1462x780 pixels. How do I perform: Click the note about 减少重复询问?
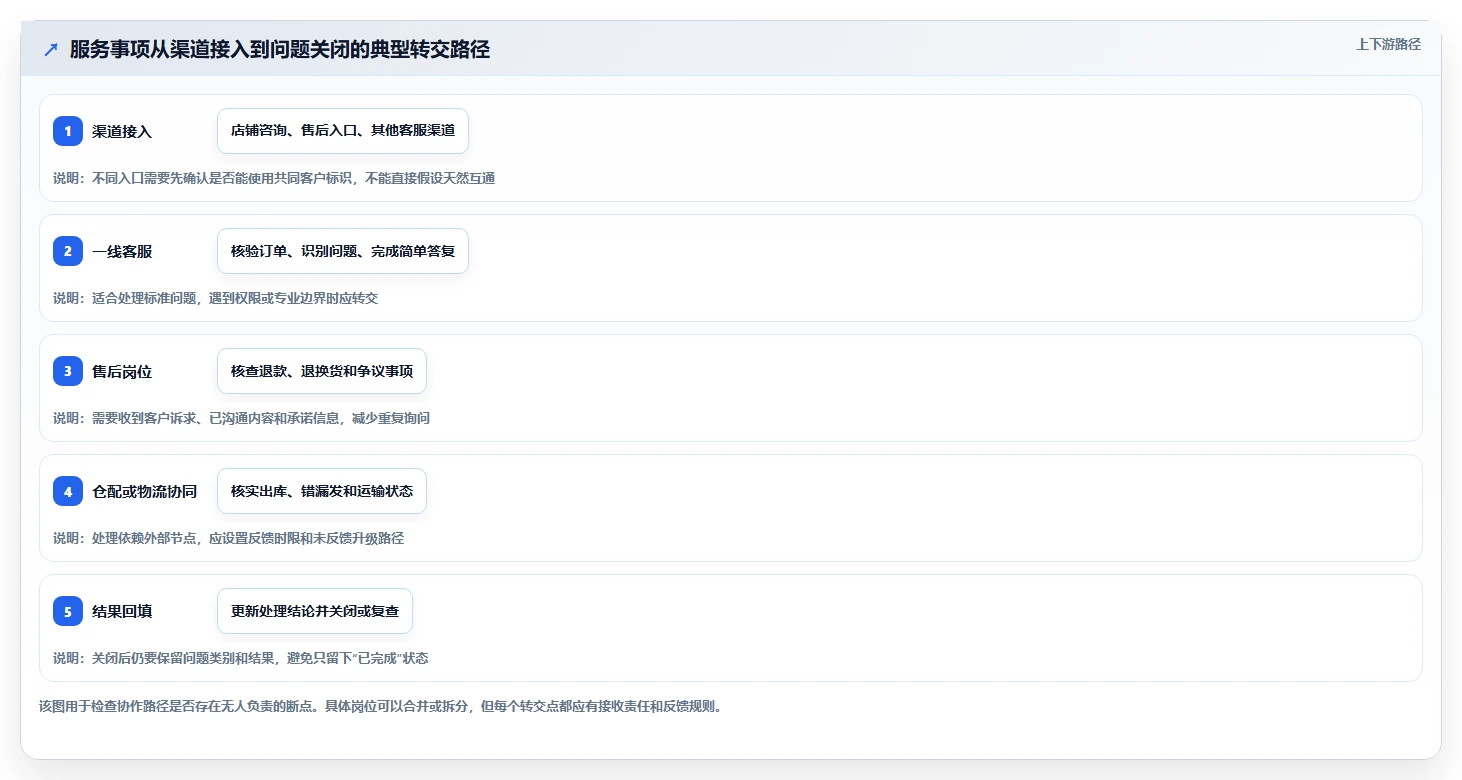pyautogui.click(x=241, y=418)
